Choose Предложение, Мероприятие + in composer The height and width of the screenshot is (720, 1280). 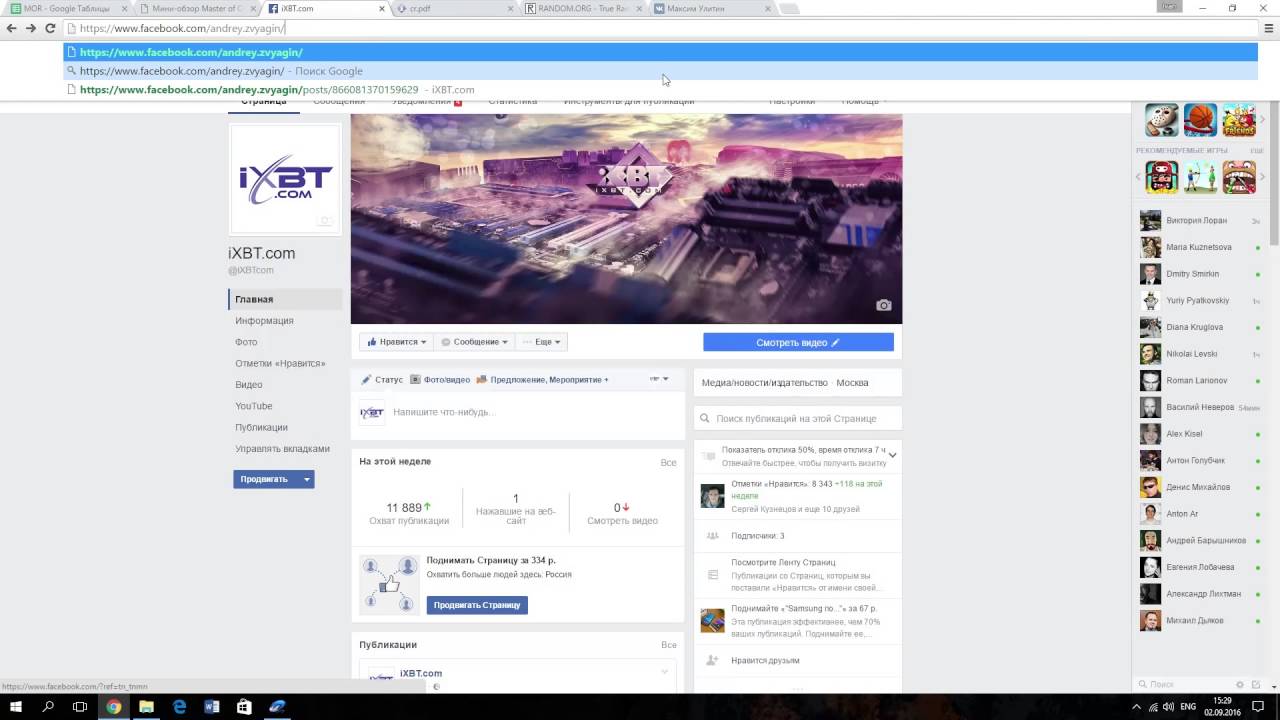[x=542, y=380]
